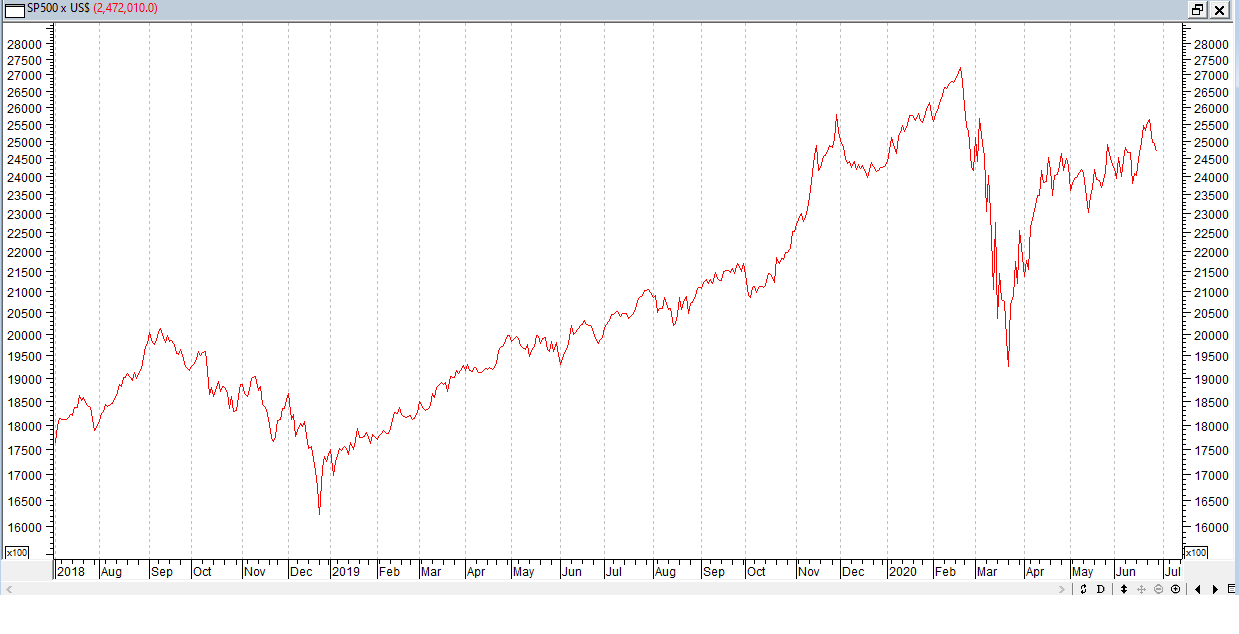This screenshot has width=1239, height=634.
Task: Click 22000 on the right price axis
Action: coord(1209,252)
